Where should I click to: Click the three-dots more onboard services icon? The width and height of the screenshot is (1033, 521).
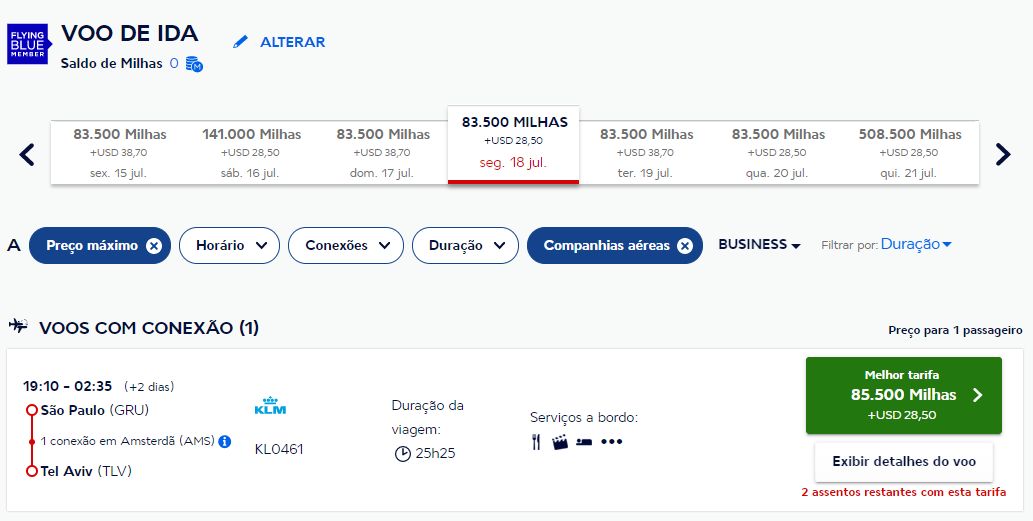coord(611,442)
